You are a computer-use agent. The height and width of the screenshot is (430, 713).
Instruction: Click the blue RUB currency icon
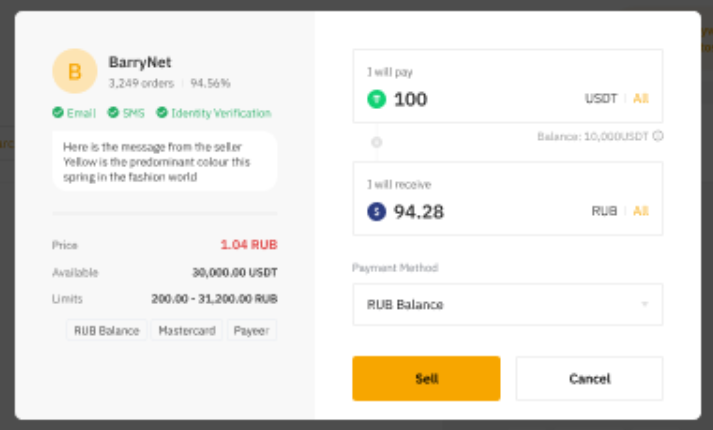(x=376, y=211)
